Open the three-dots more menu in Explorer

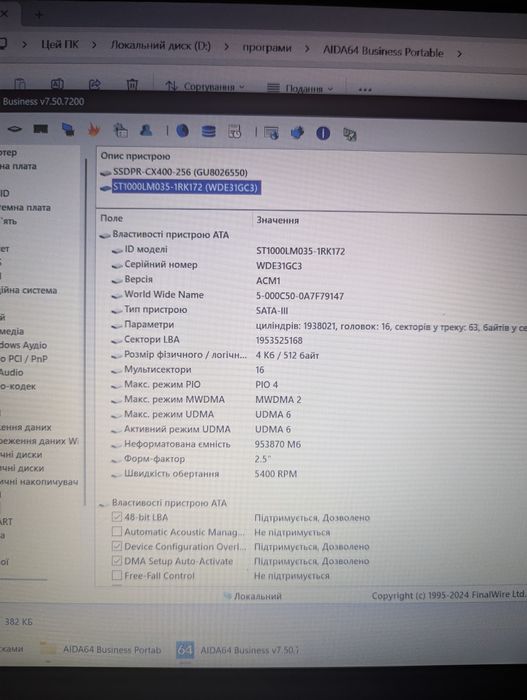pos(365,90)
